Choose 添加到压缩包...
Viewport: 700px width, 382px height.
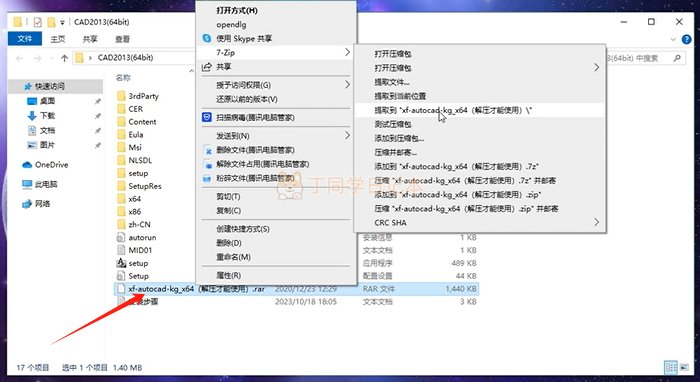point(479,138)
